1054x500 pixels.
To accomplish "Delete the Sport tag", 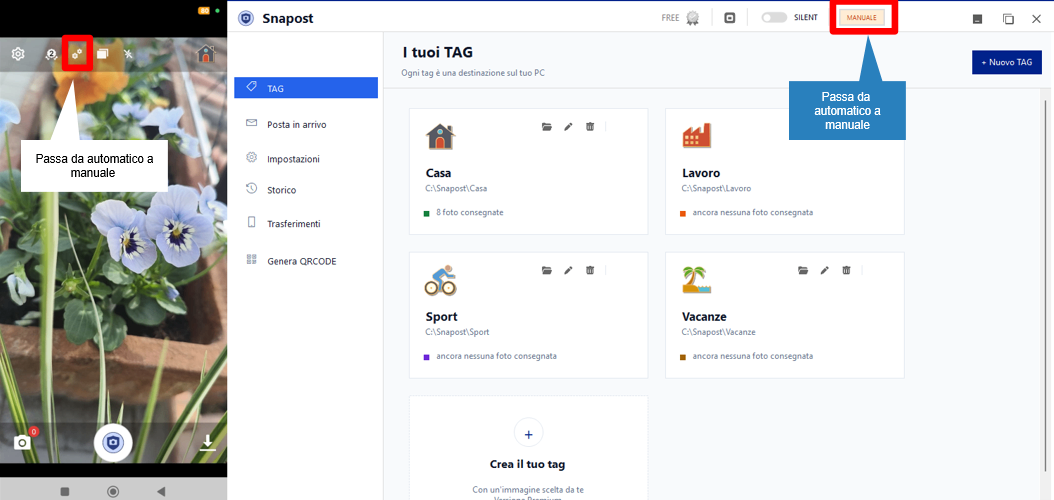I will (590, 270).
